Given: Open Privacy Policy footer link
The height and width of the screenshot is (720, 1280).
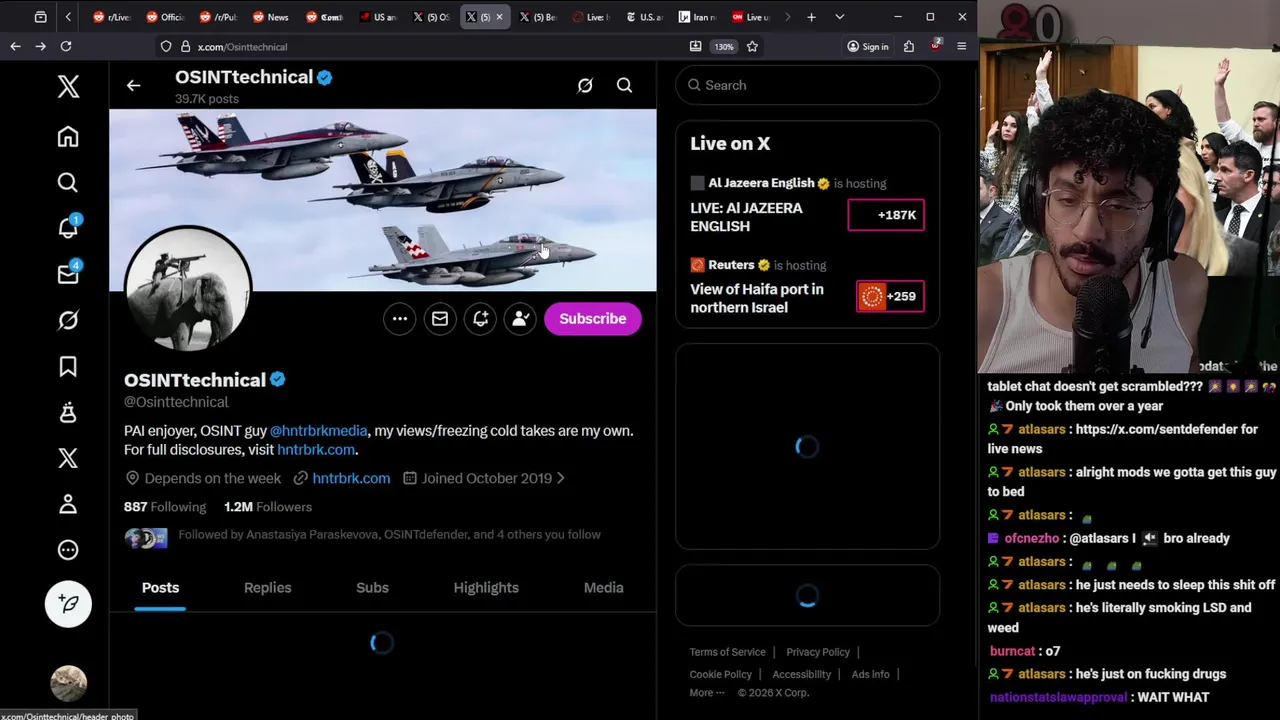Looking at the screenshot, I should coord(818,652).
